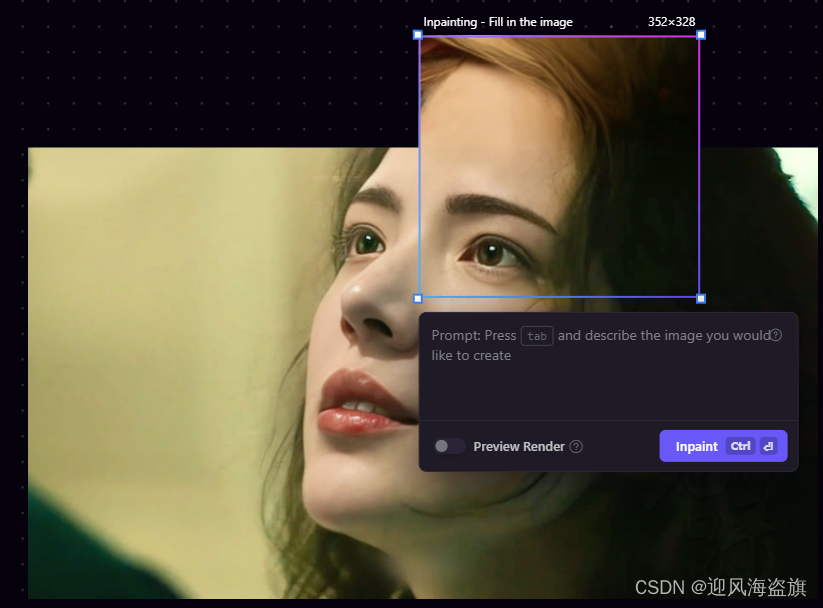The image size is (823, 608).
Task: Click the Inpaint button
Action: coord(723,446)
